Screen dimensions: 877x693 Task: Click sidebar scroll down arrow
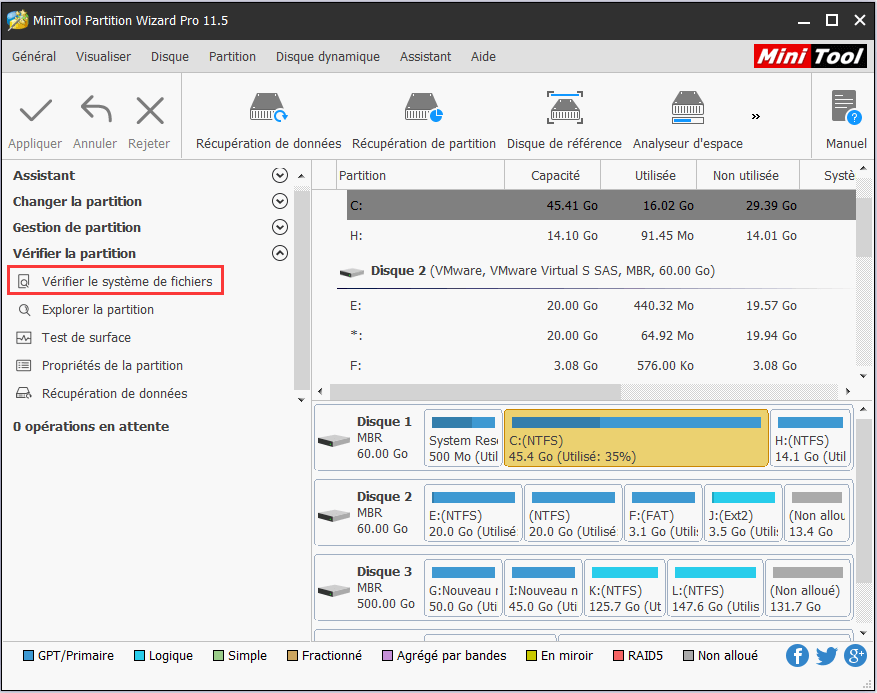pyautogui.click(x=301, y=400)
